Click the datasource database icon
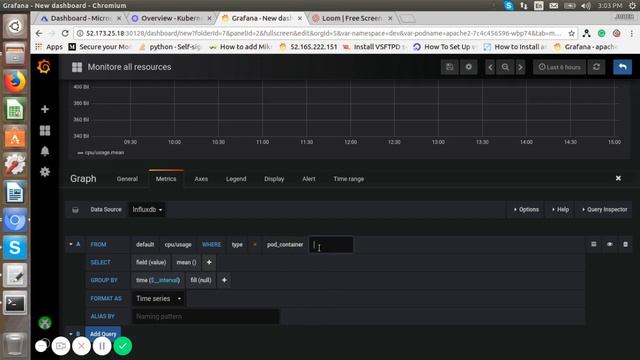This screenshot has width=640, height=360. tap(75, 210)
